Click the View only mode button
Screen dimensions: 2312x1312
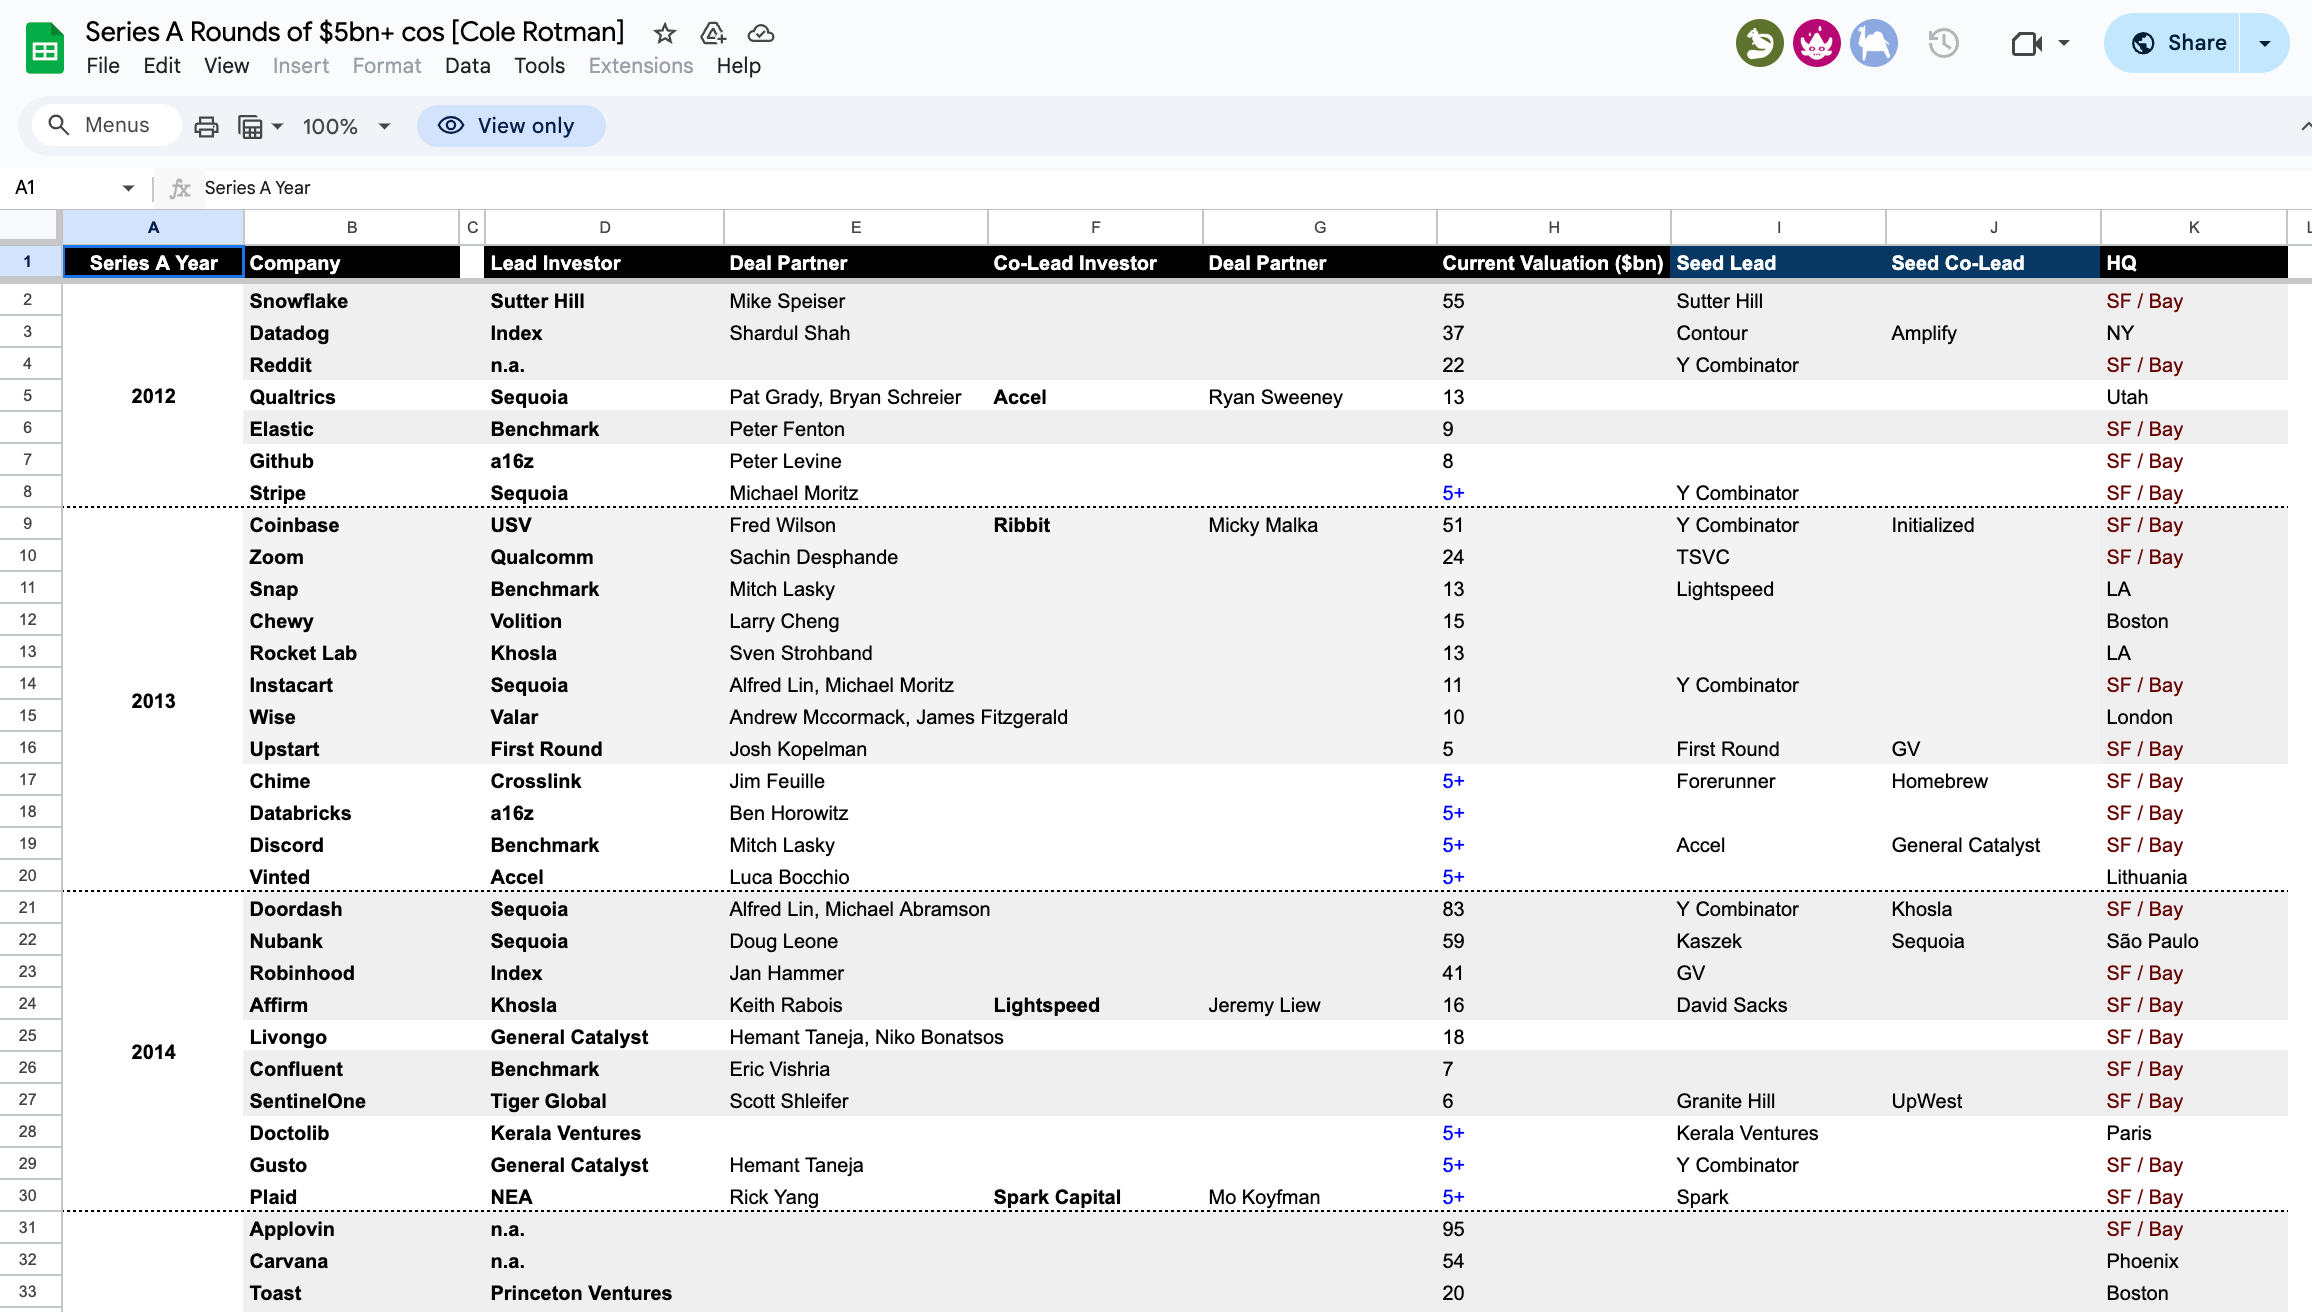coord(511,126)
